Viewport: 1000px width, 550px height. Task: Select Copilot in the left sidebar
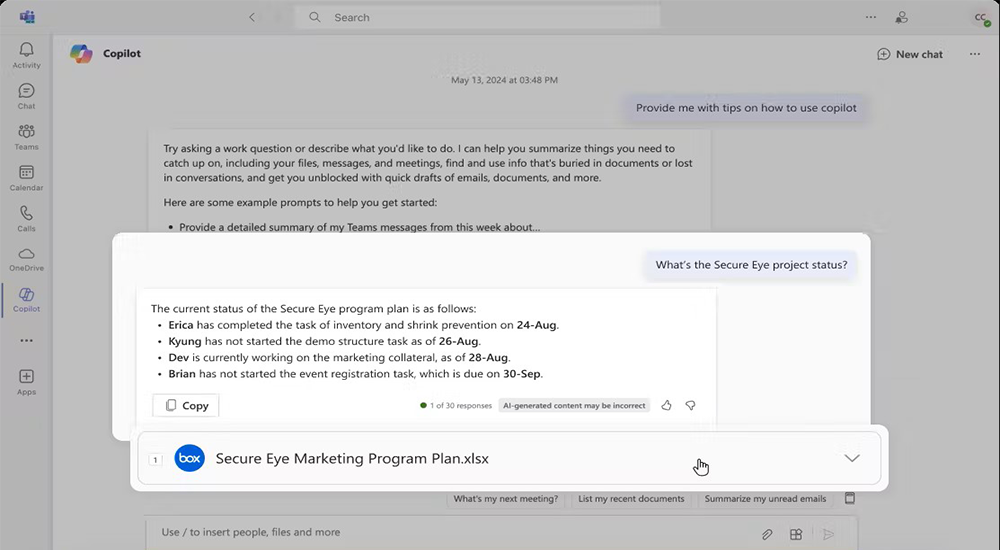point(26,299)
